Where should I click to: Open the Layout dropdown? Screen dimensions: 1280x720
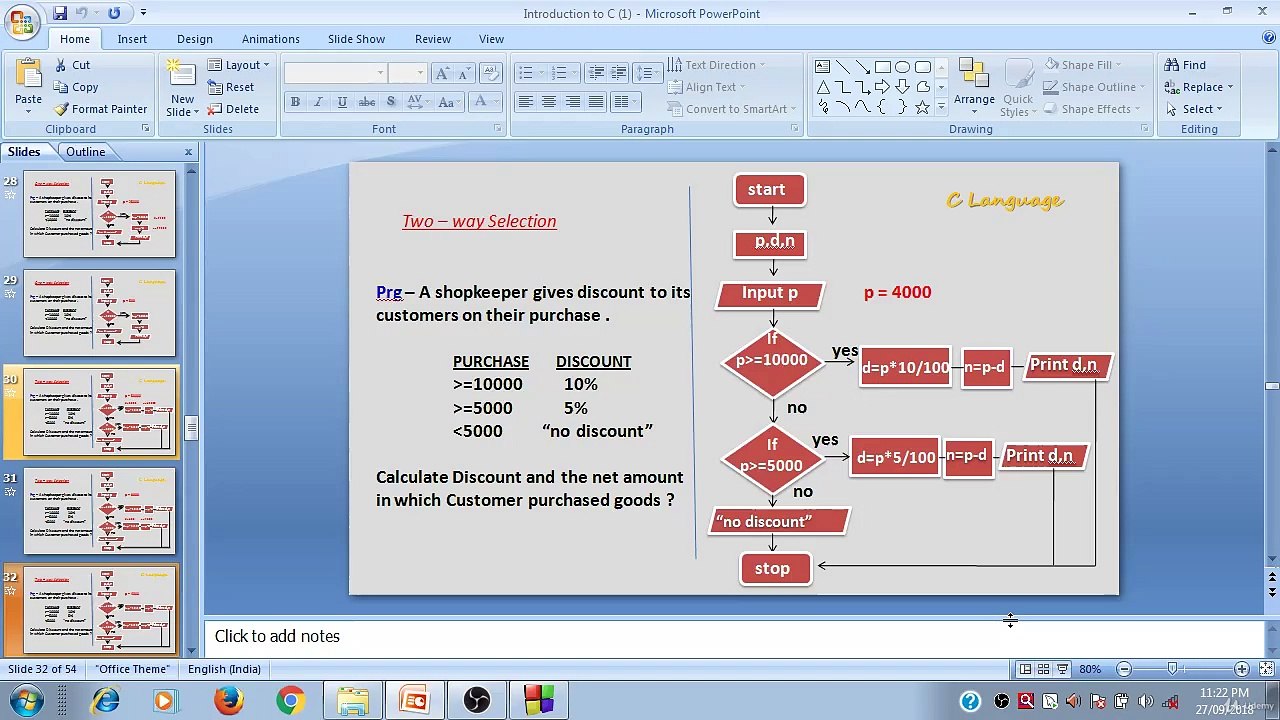238,65
